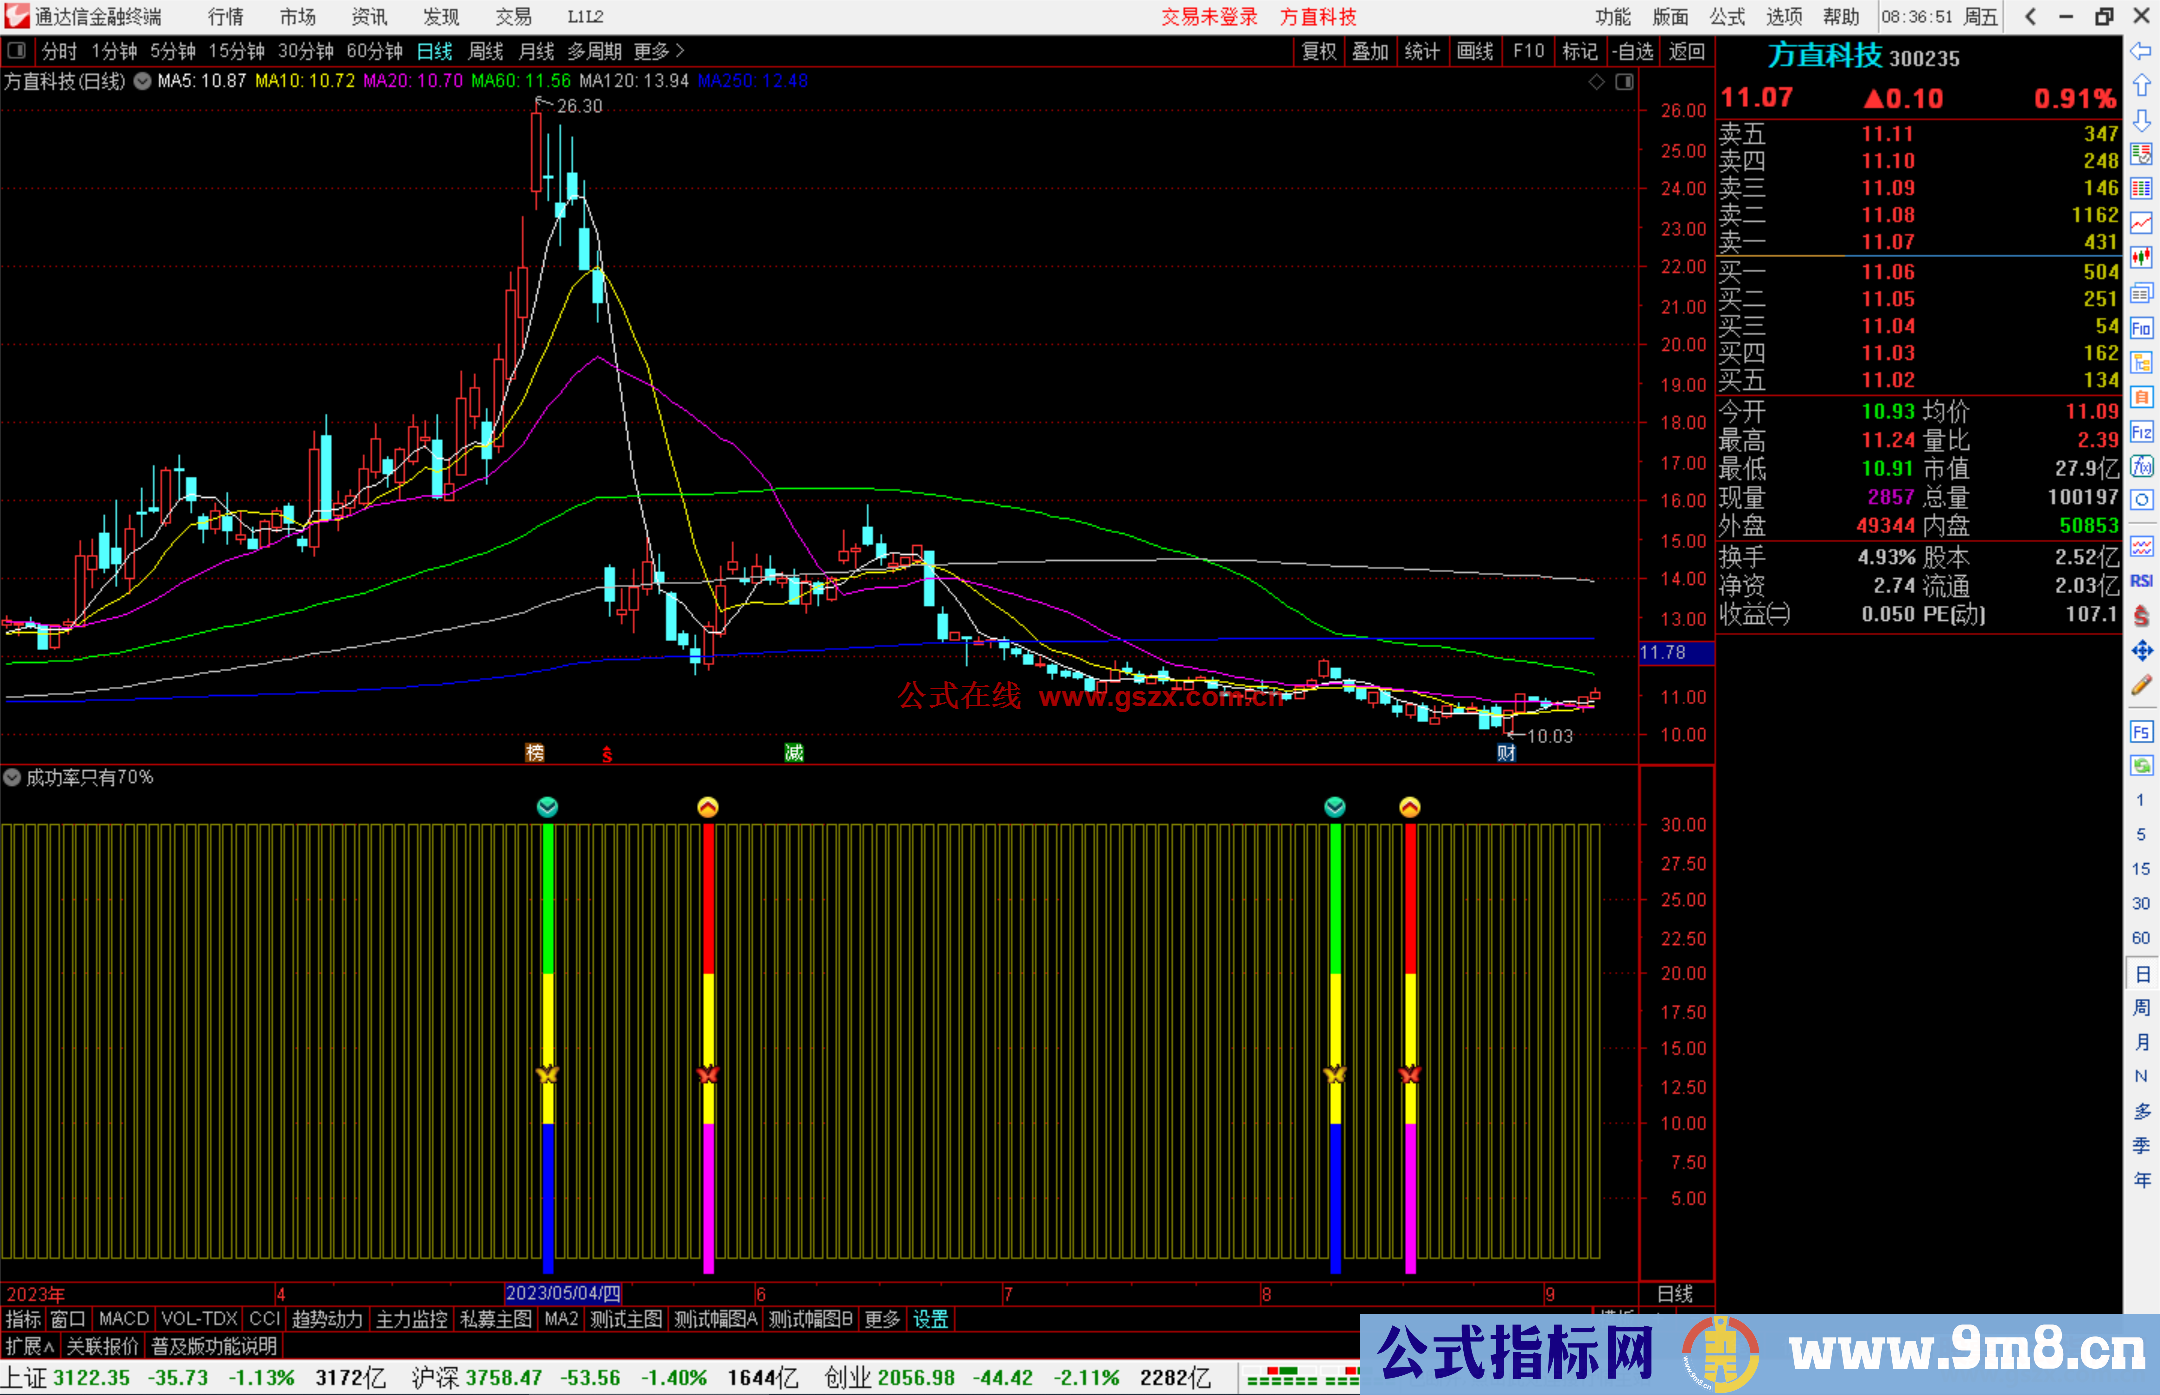Open dropdown beside 成功率只有70% indicator
The height and width of the screenshot is (1395, 2160).
pos(12,777)
